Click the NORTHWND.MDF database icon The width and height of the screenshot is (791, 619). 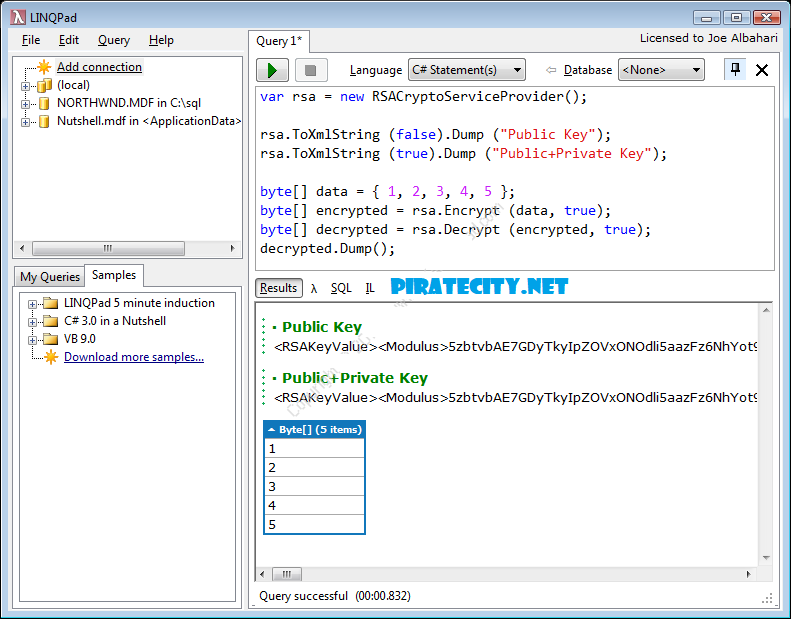click(x=44, y=103)
